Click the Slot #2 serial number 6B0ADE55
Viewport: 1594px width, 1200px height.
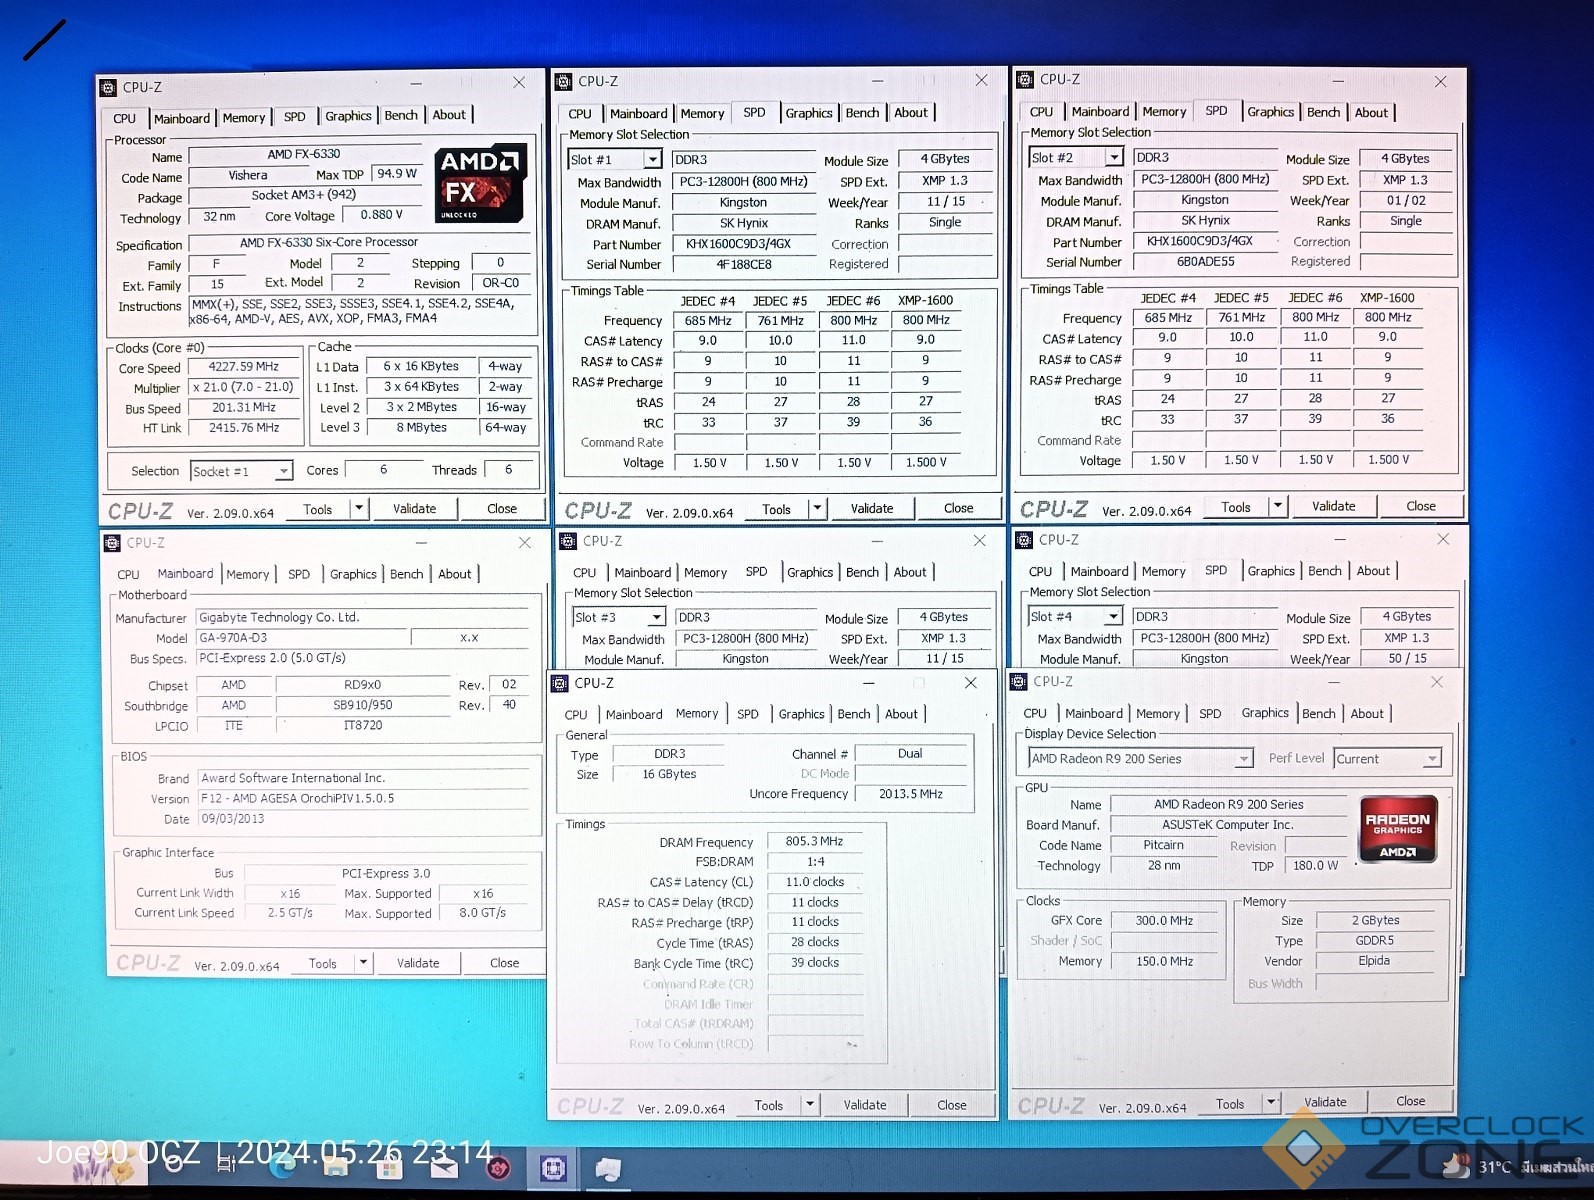1205,262
